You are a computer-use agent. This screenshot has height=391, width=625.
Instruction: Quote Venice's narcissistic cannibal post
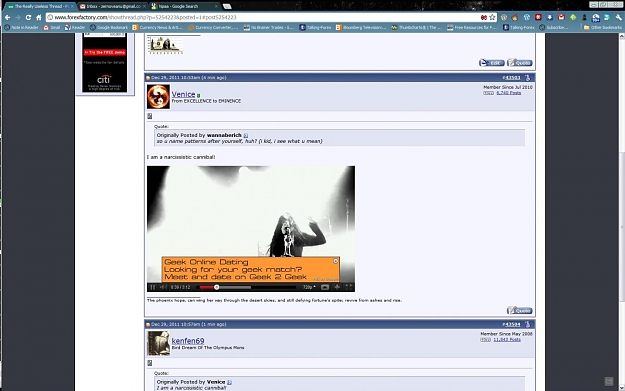pos(520,310)
